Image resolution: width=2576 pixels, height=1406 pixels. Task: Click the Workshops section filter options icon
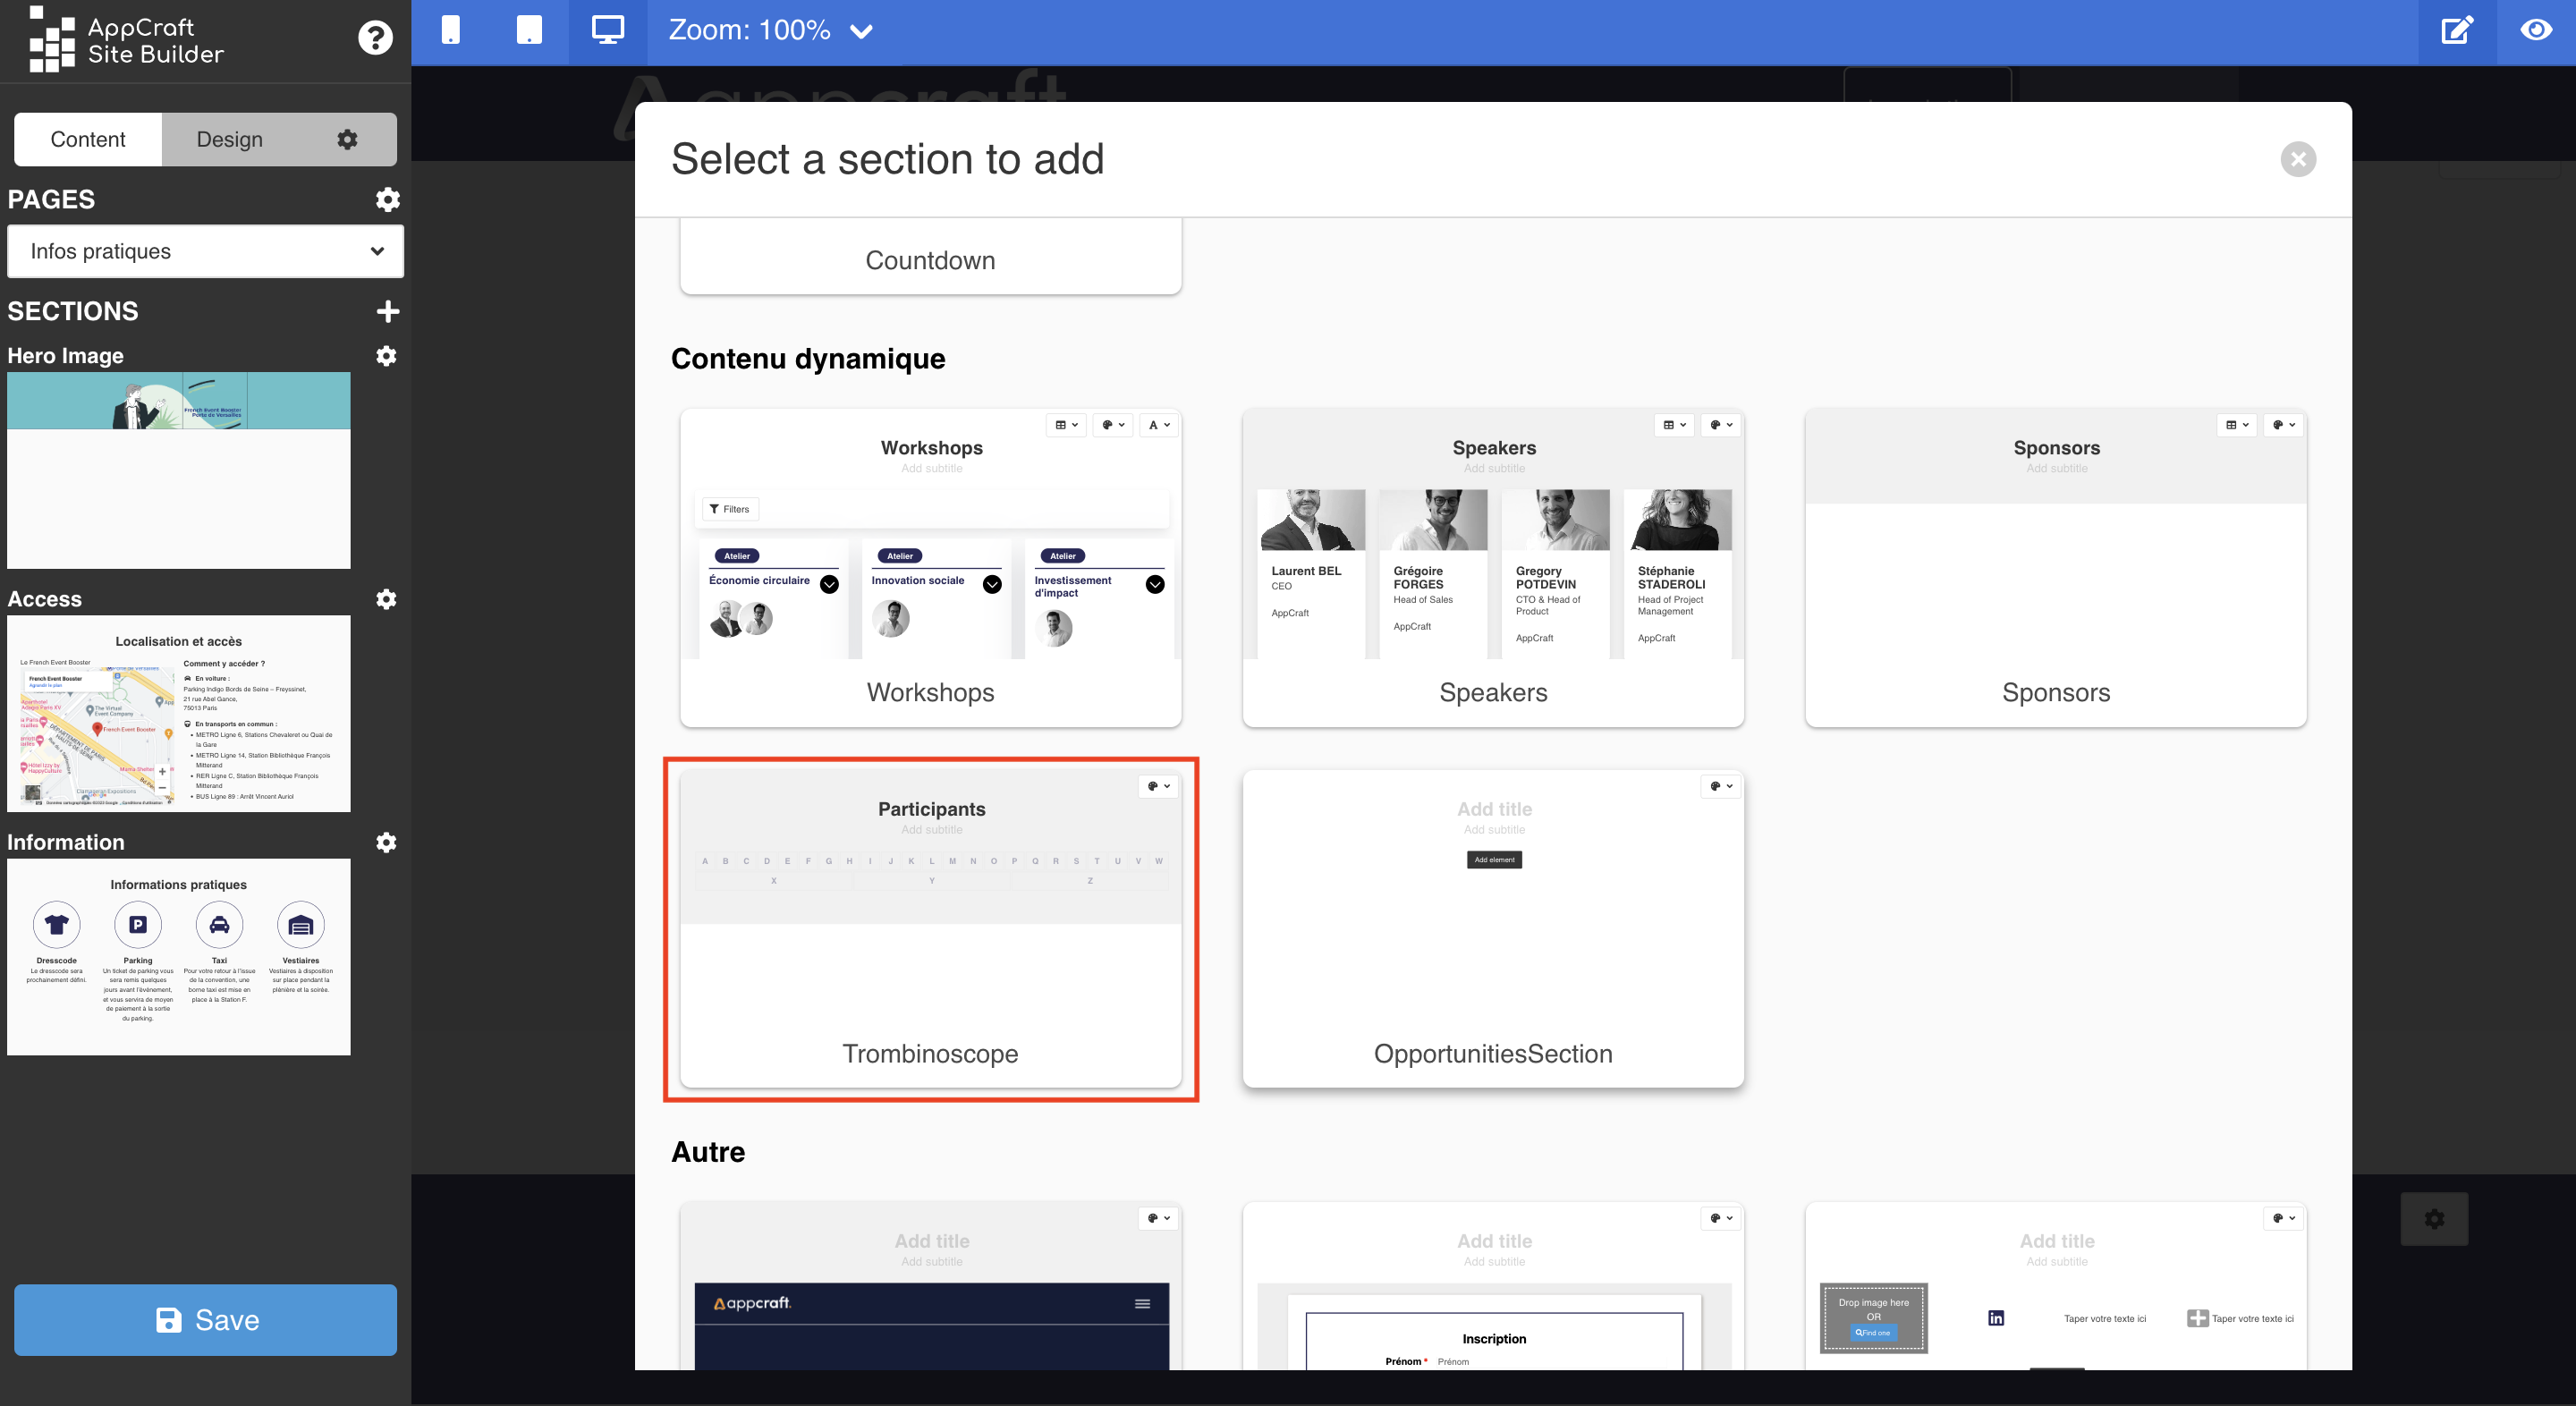pos(729,509)
